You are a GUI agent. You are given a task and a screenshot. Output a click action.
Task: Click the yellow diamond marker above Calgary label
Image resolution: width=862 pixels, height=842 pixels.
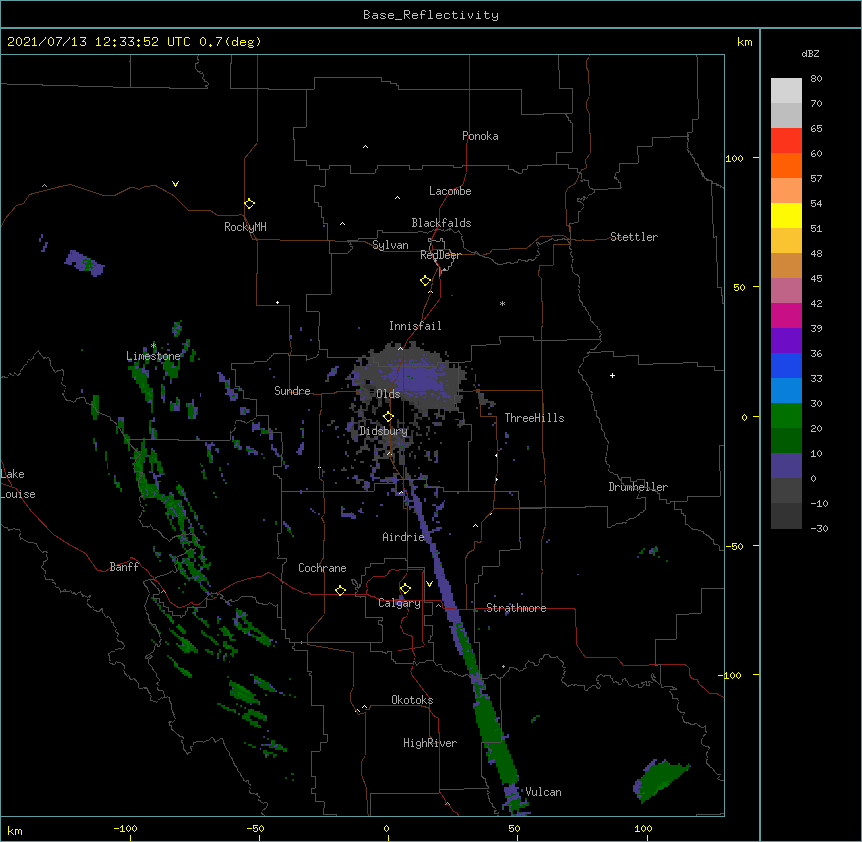(405, 589)
